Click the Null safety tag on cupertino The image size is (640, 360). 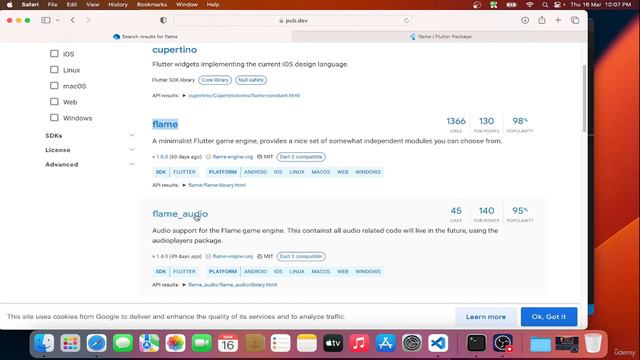point(251,80)
